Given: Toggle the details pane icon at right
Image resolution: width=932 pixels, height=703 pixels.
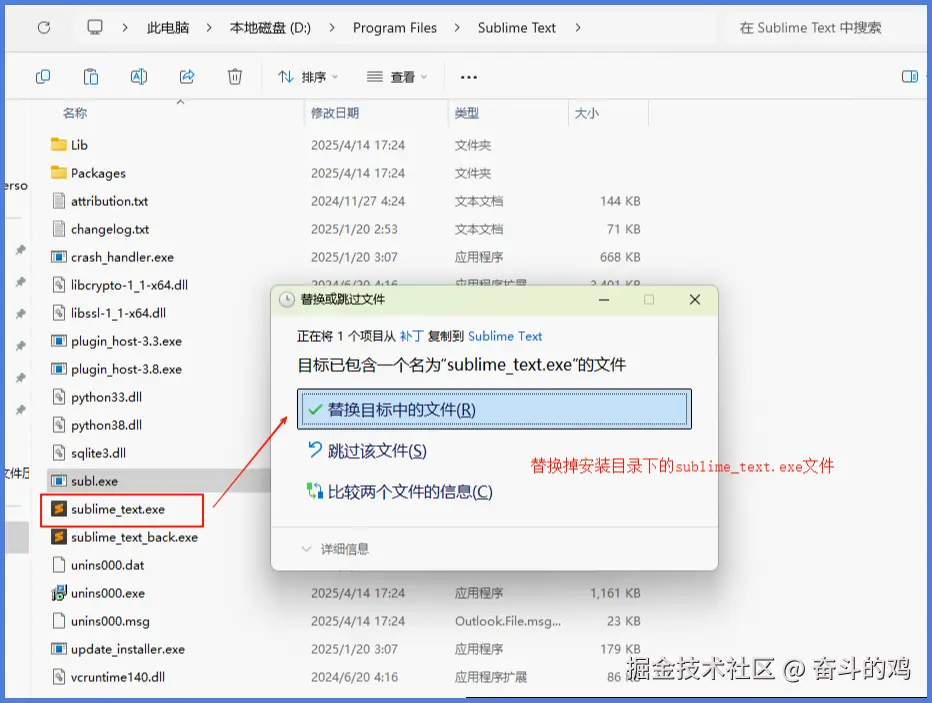Looking at the screenshot, I should [x=909, y=77].
